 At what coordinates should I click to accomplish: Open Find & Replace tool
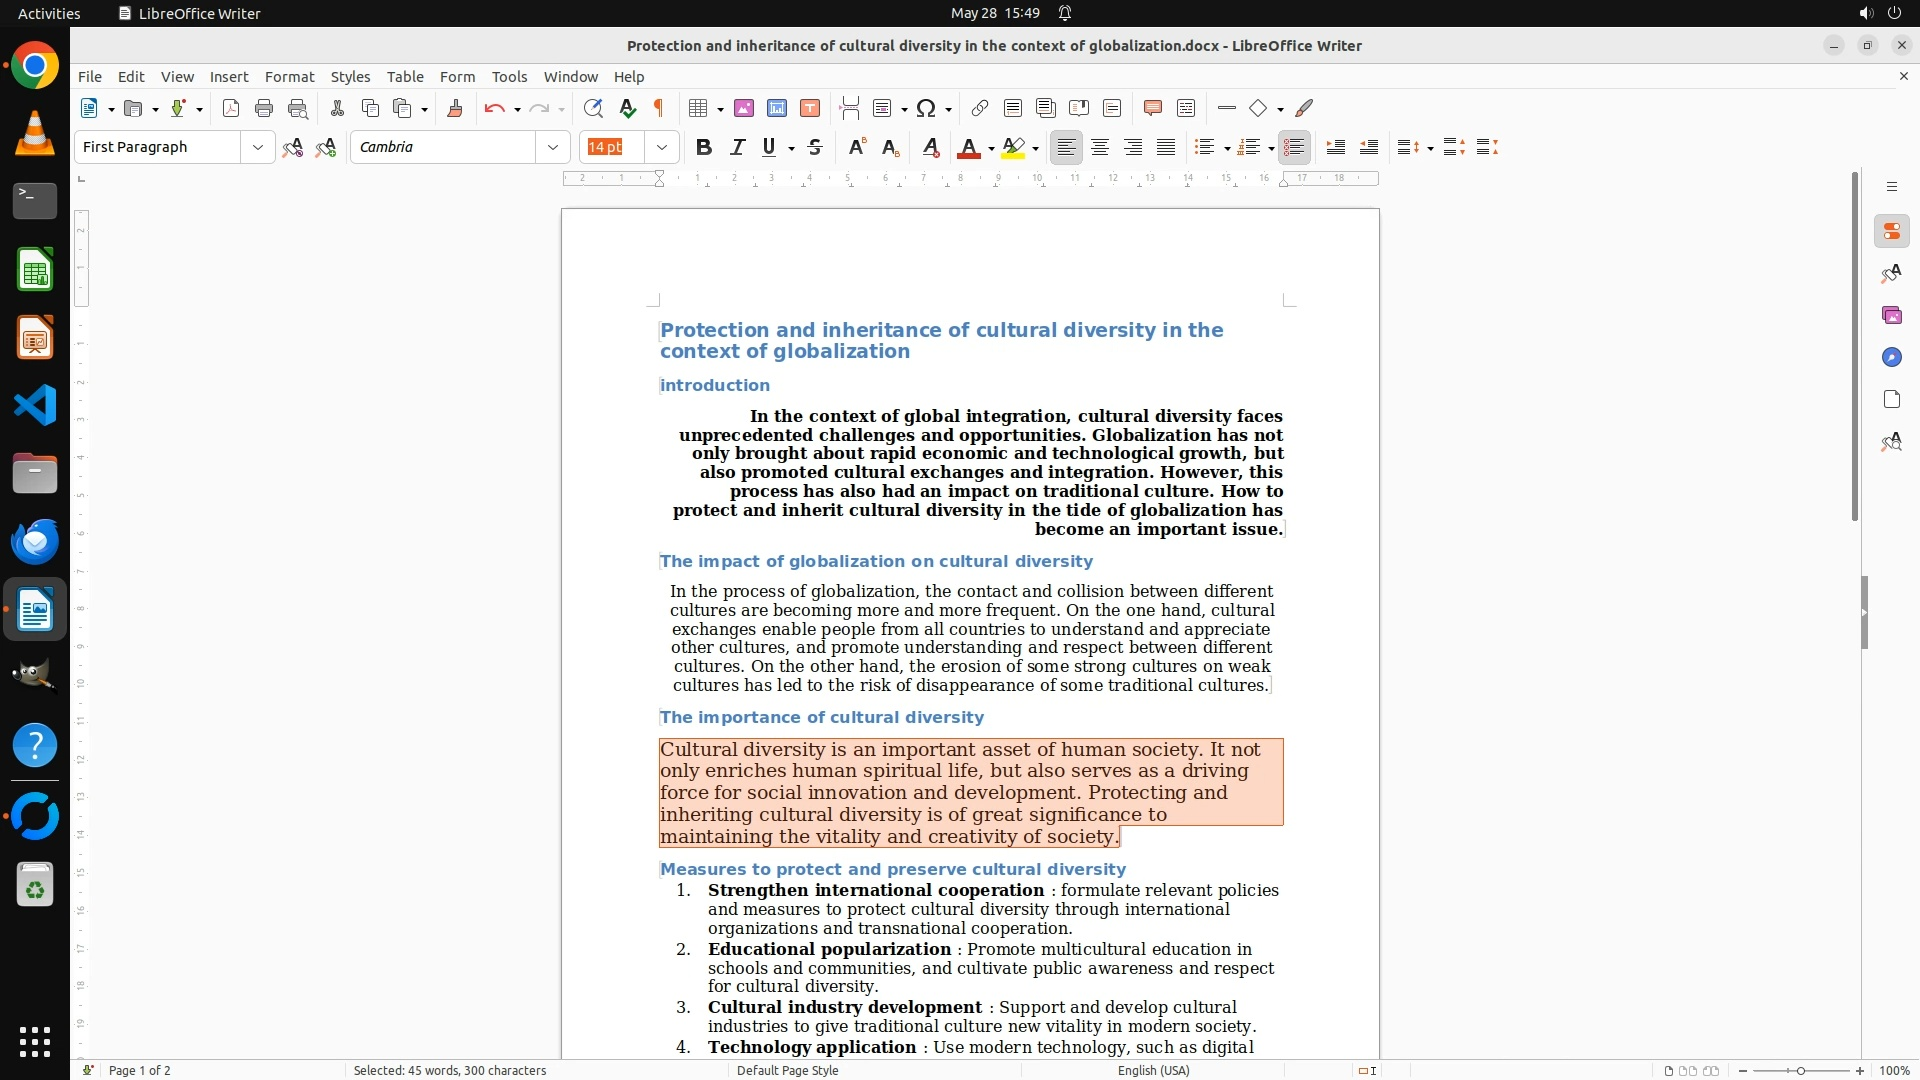coord(593,109)
